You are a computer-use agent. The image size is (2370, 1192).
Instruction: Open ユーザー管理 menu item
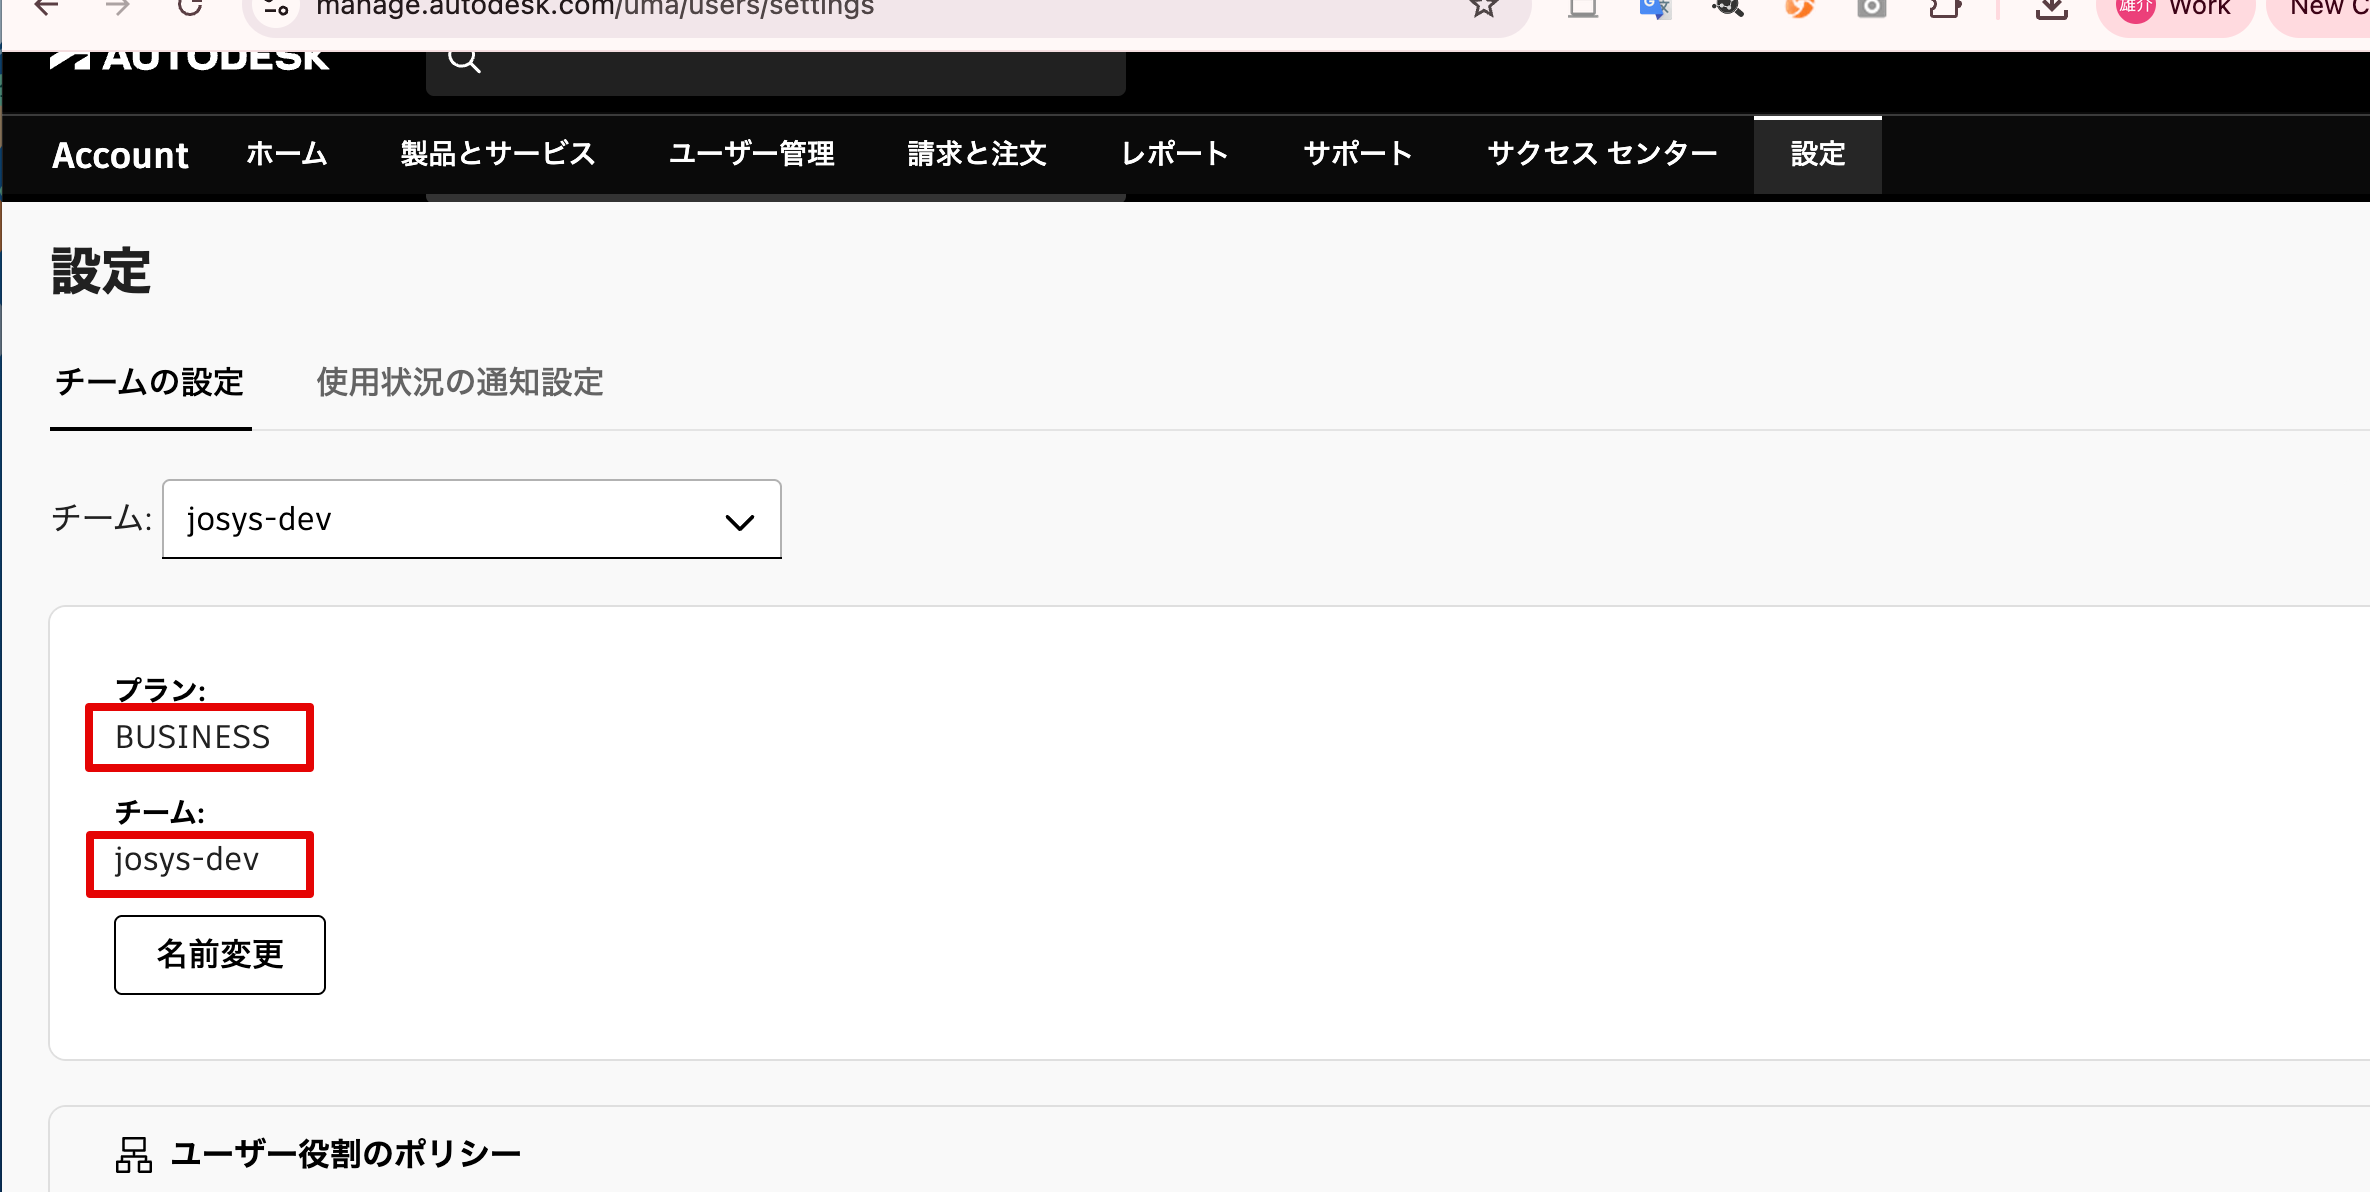pos(751,154)
